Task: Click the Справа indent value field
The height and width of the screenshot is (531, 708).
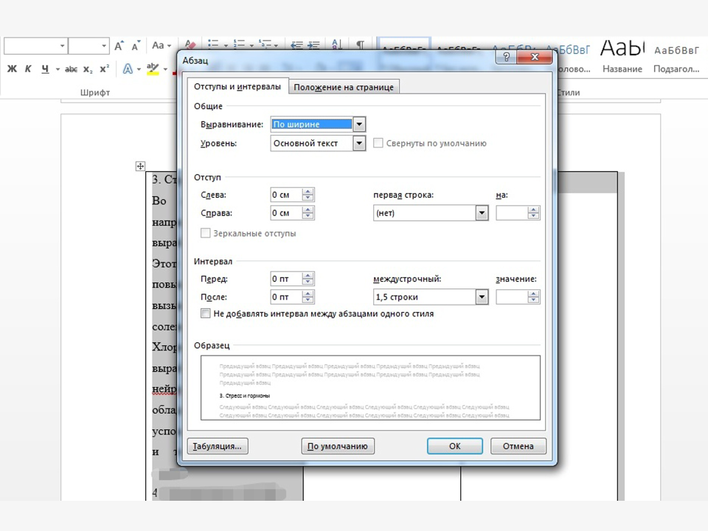Action: click(x=286, y=213)
